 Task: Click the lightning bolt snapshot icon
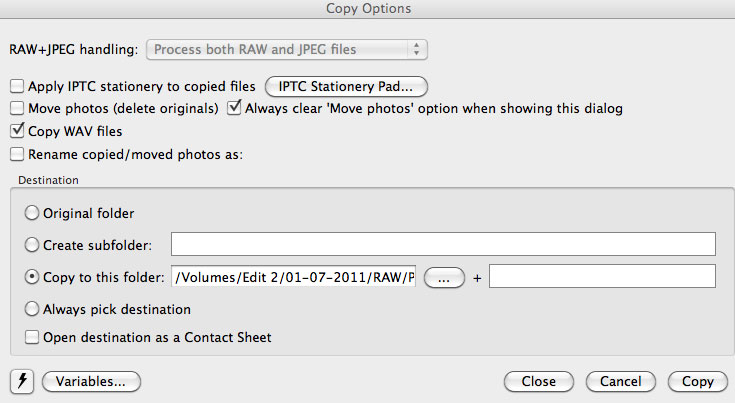22,381
